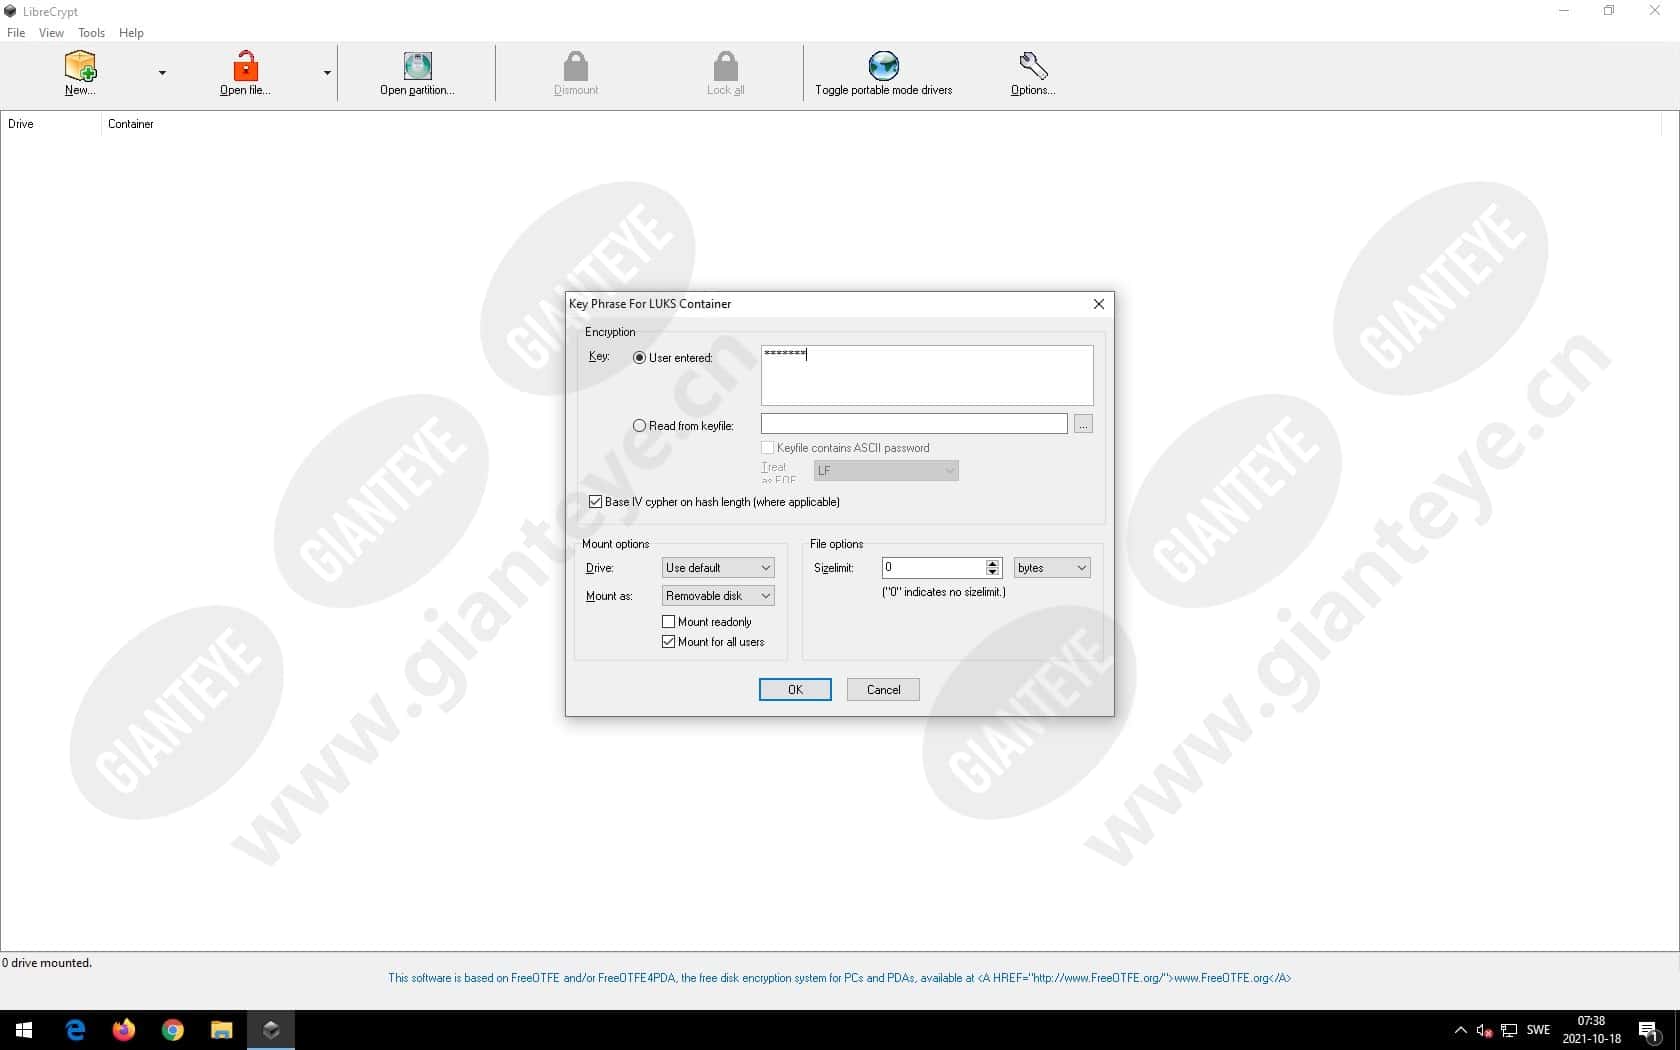This screenshot has width=1680, height=1050.
Task: Click the Lock all toolbar icon
Action: [x=726, y=66]
